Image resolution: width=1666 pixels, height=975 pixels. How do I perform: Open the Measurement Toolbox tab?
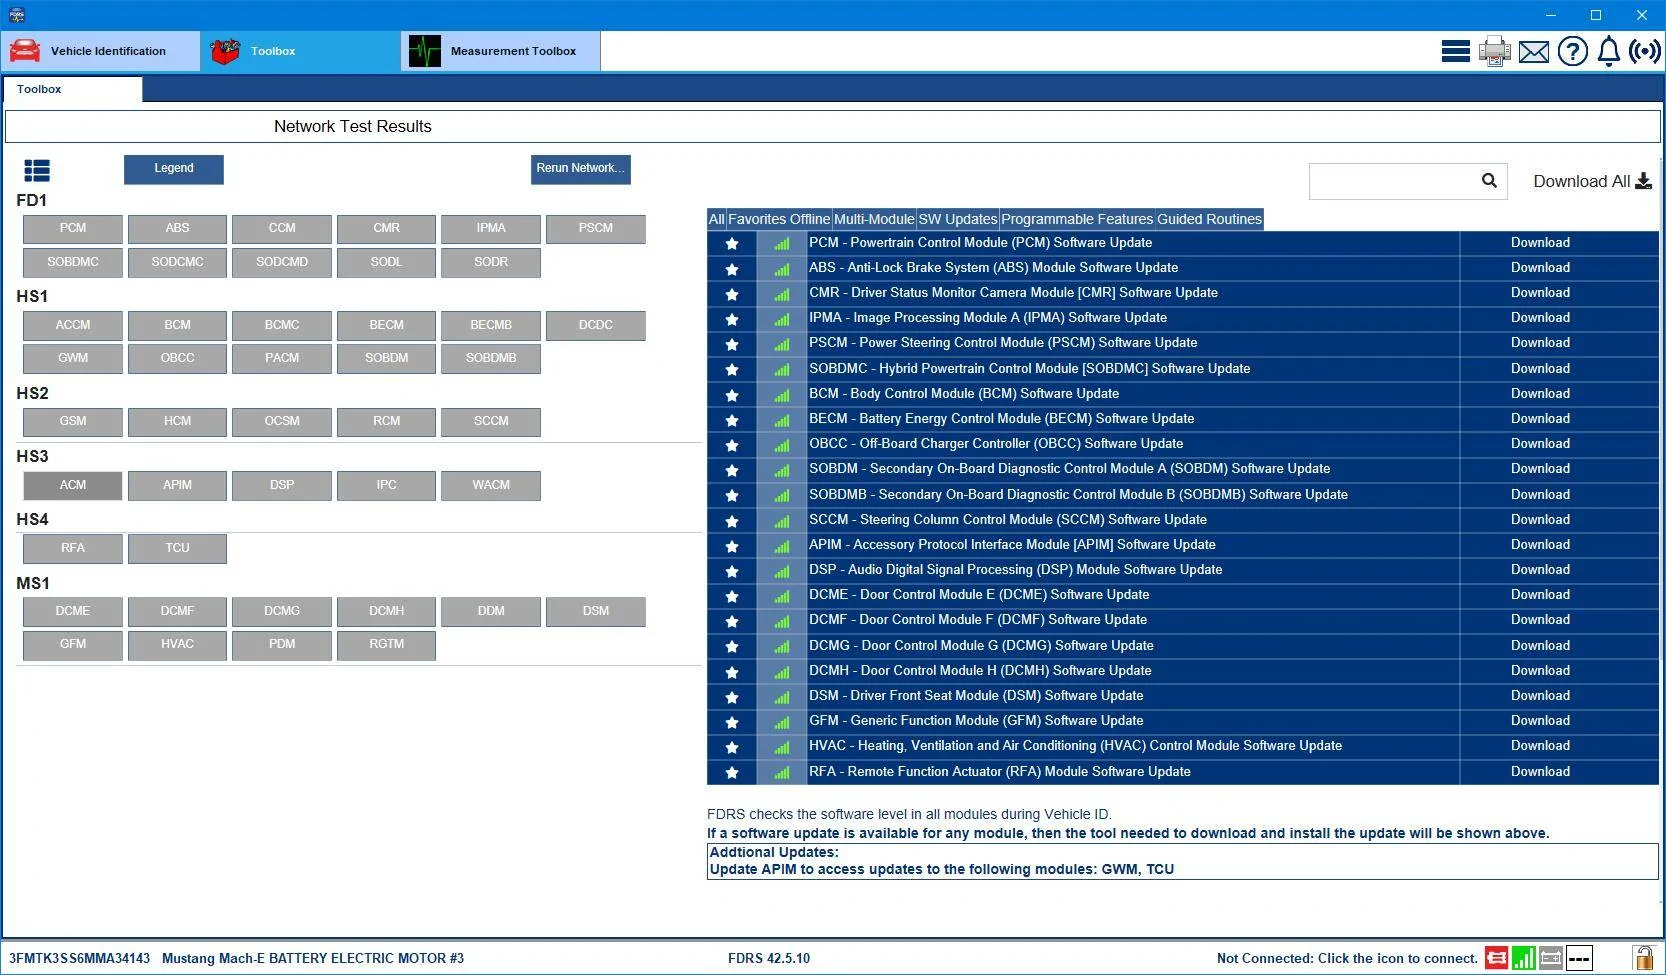point(501,51)
